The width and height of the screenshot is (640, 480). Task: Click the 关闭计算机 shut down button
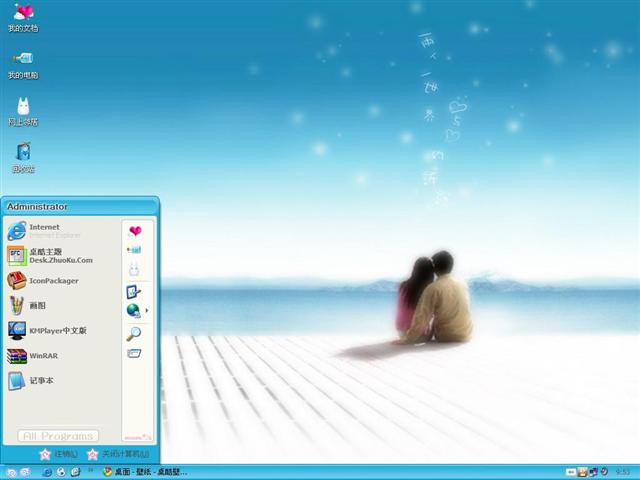[x=118, y=454]
